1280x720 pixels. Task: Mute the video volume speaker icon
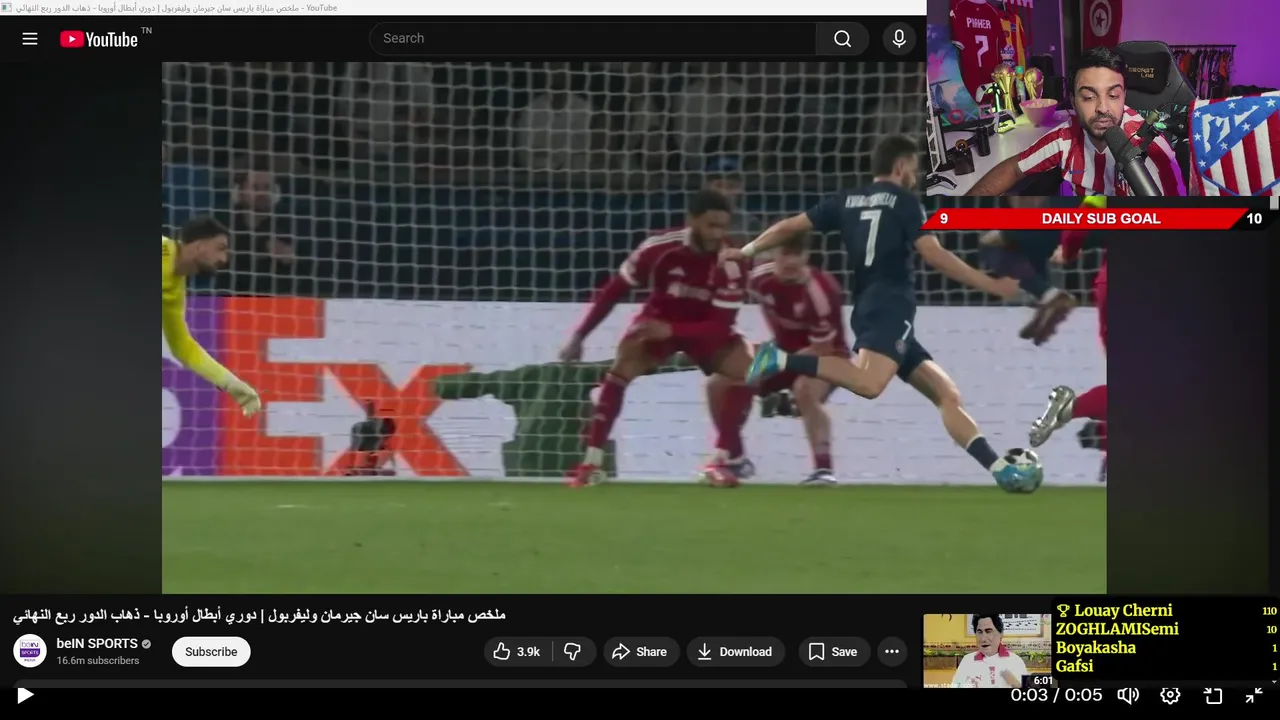tap(1128, 695)
